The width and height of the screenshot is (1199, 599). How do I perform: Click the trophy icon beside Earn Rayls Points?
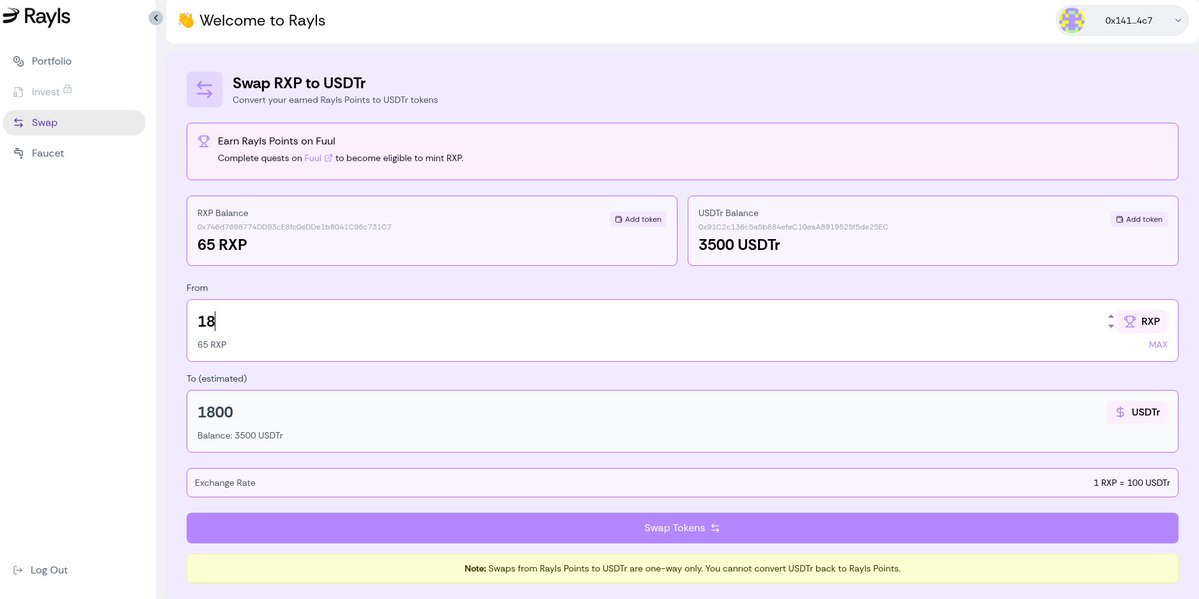pos(204,140)
